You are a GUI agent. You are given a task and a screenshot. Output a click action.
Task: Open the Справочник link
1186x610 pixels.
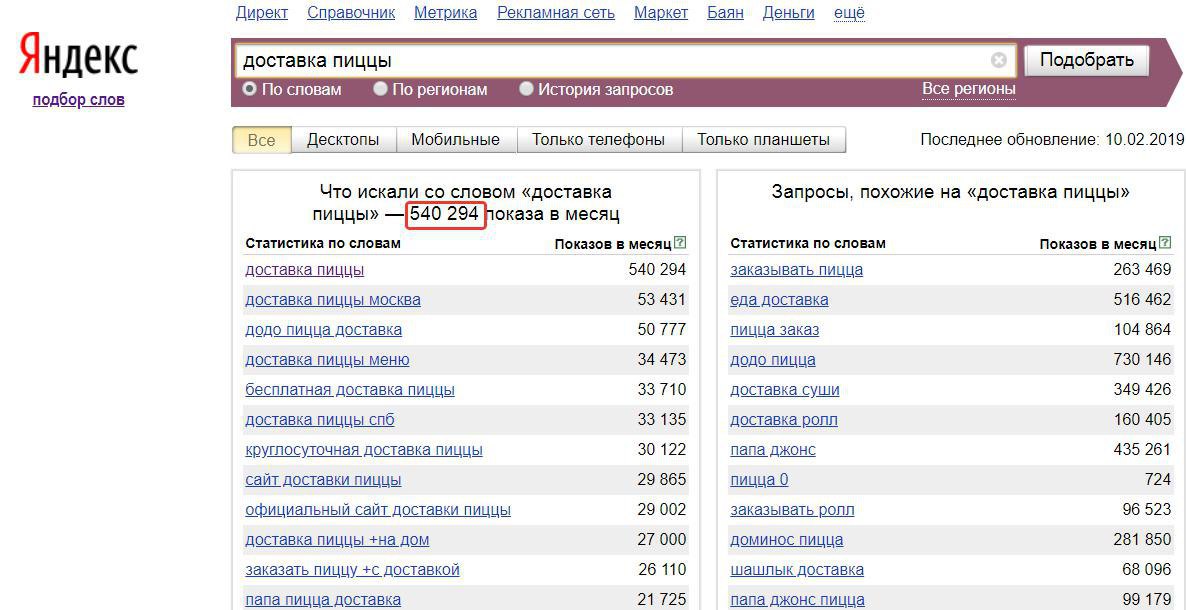[x=351, y=13]
